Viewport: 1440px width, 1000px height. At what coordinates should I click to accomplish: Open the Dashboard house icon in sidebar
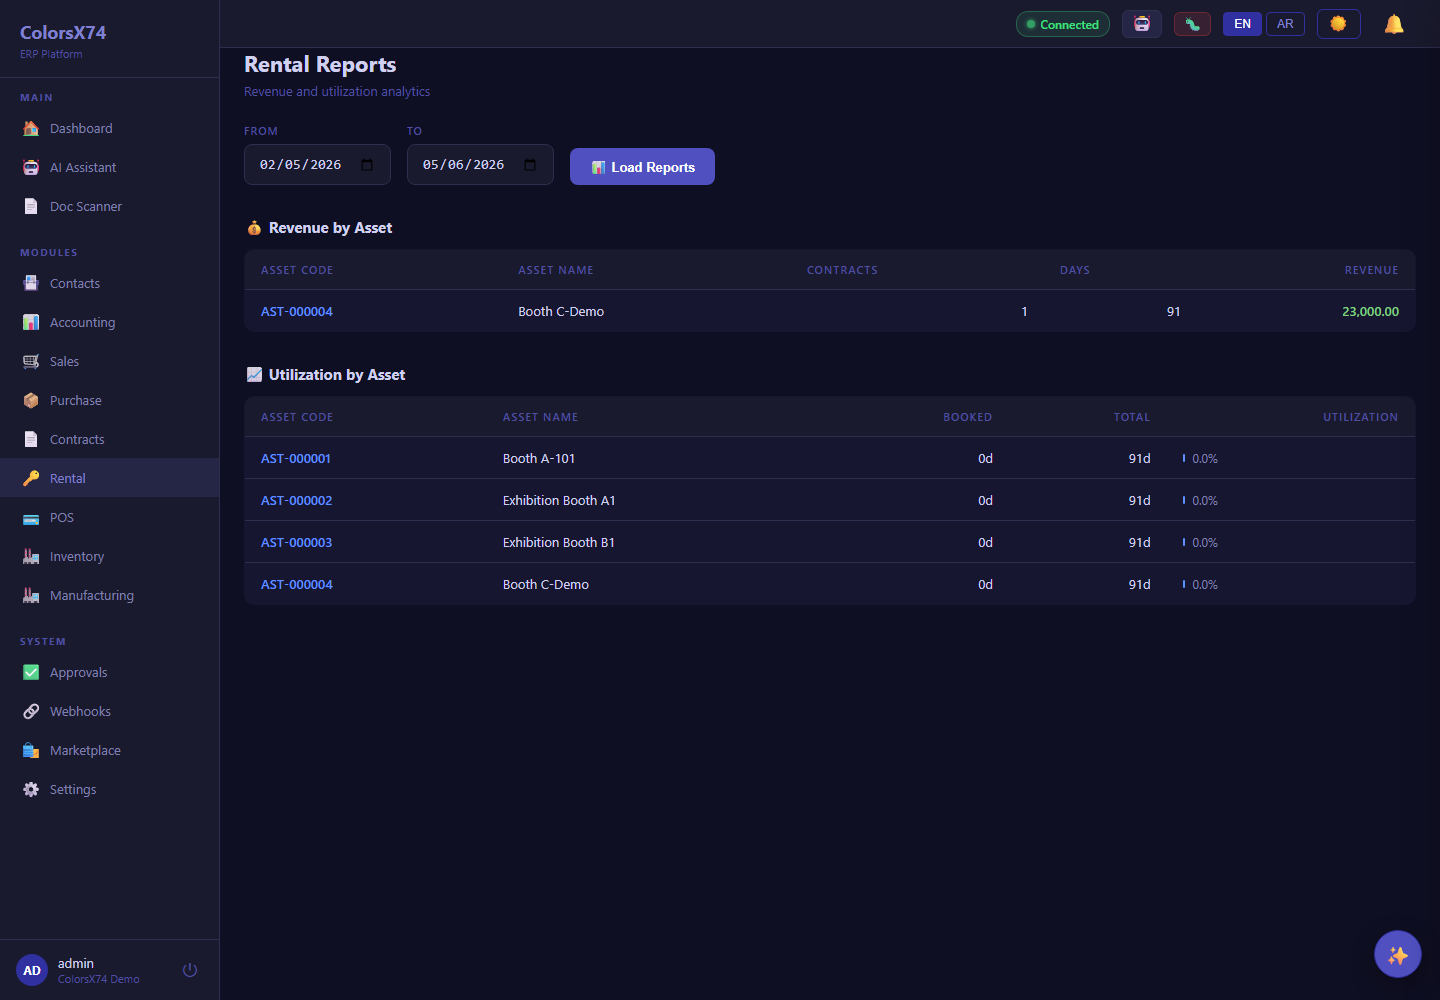pyautogui.click(x=31, y=129)
